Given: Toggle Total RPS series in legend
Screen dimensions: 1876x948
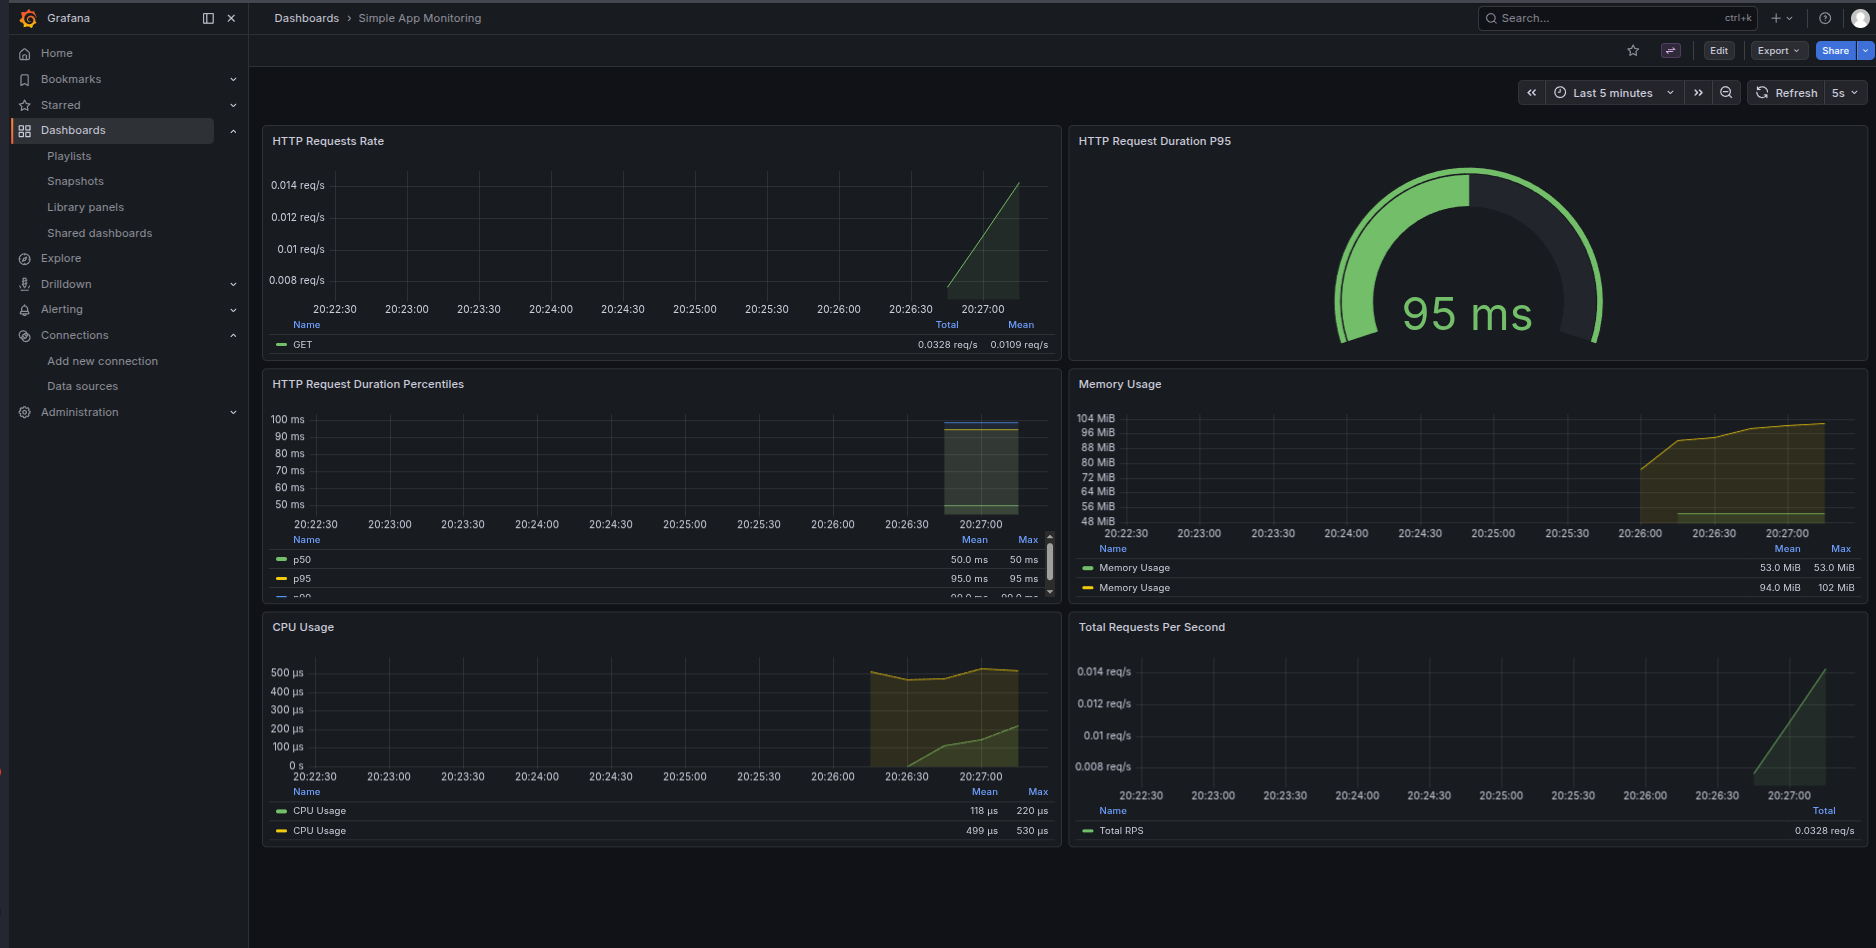Looking at the screenshot, I should (1121, 831).
